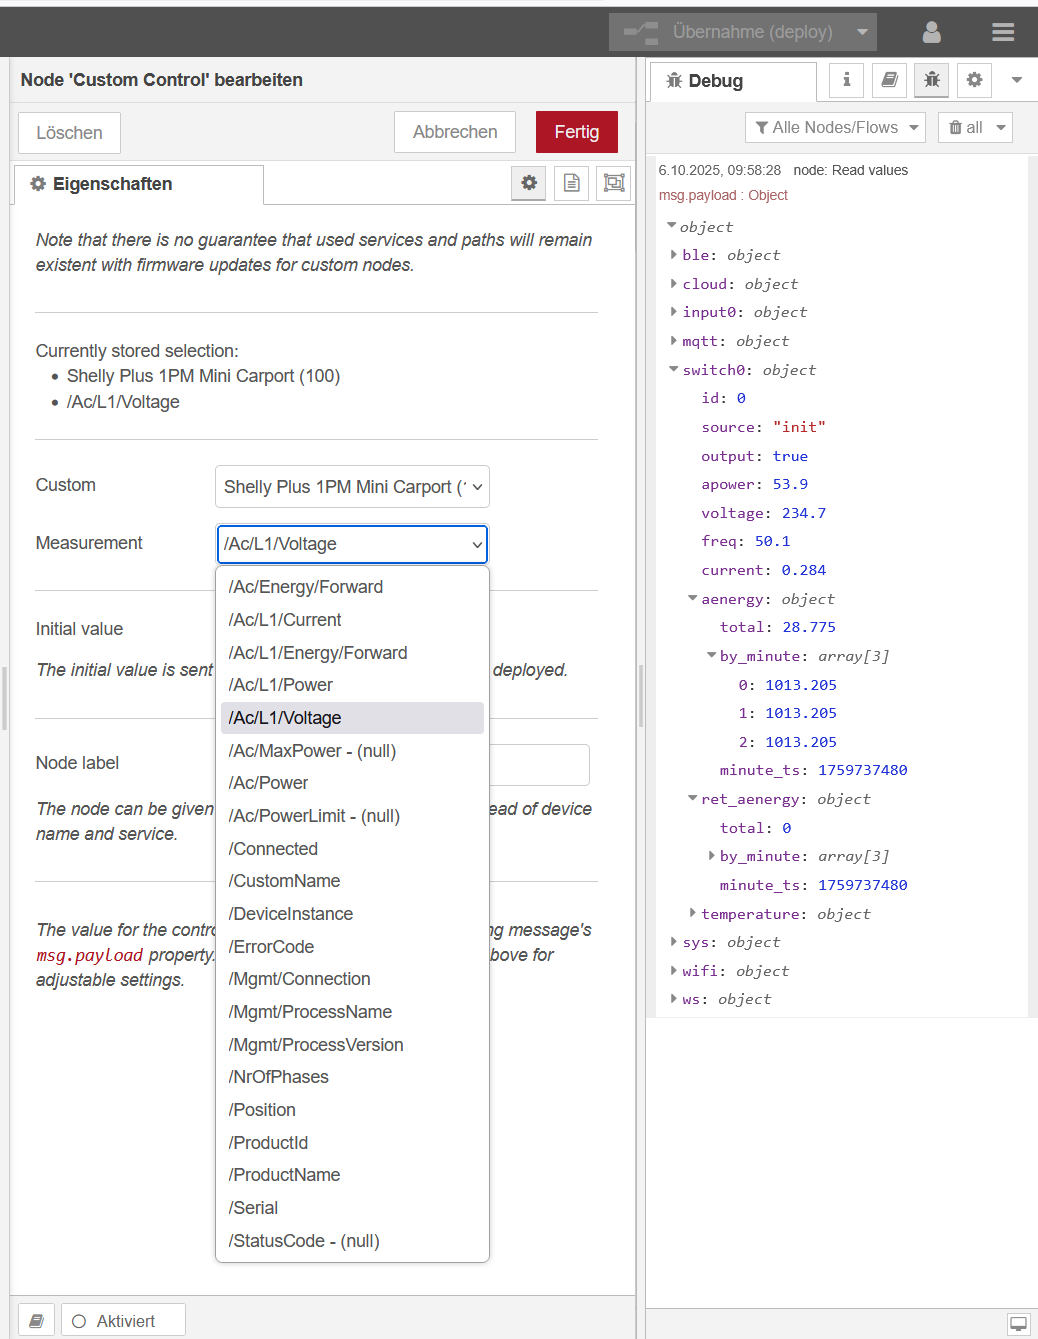The width and height of the screenshot is (1038, 1339).
Task: Open the sidebar help book icon
Action: pyautogui.click(x=889, y=80)
